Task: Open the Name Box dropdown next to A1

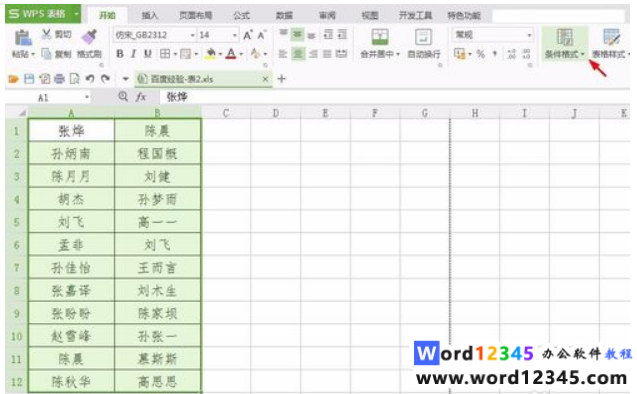Action: tap(87, 97)
